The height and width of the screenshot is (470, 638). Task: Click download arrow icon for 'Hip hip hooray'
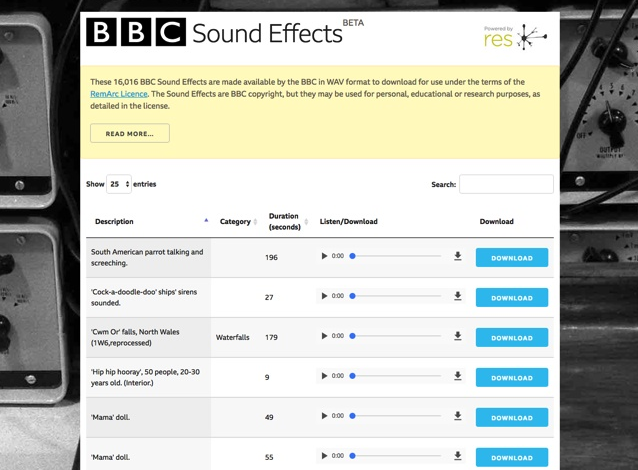458,377
